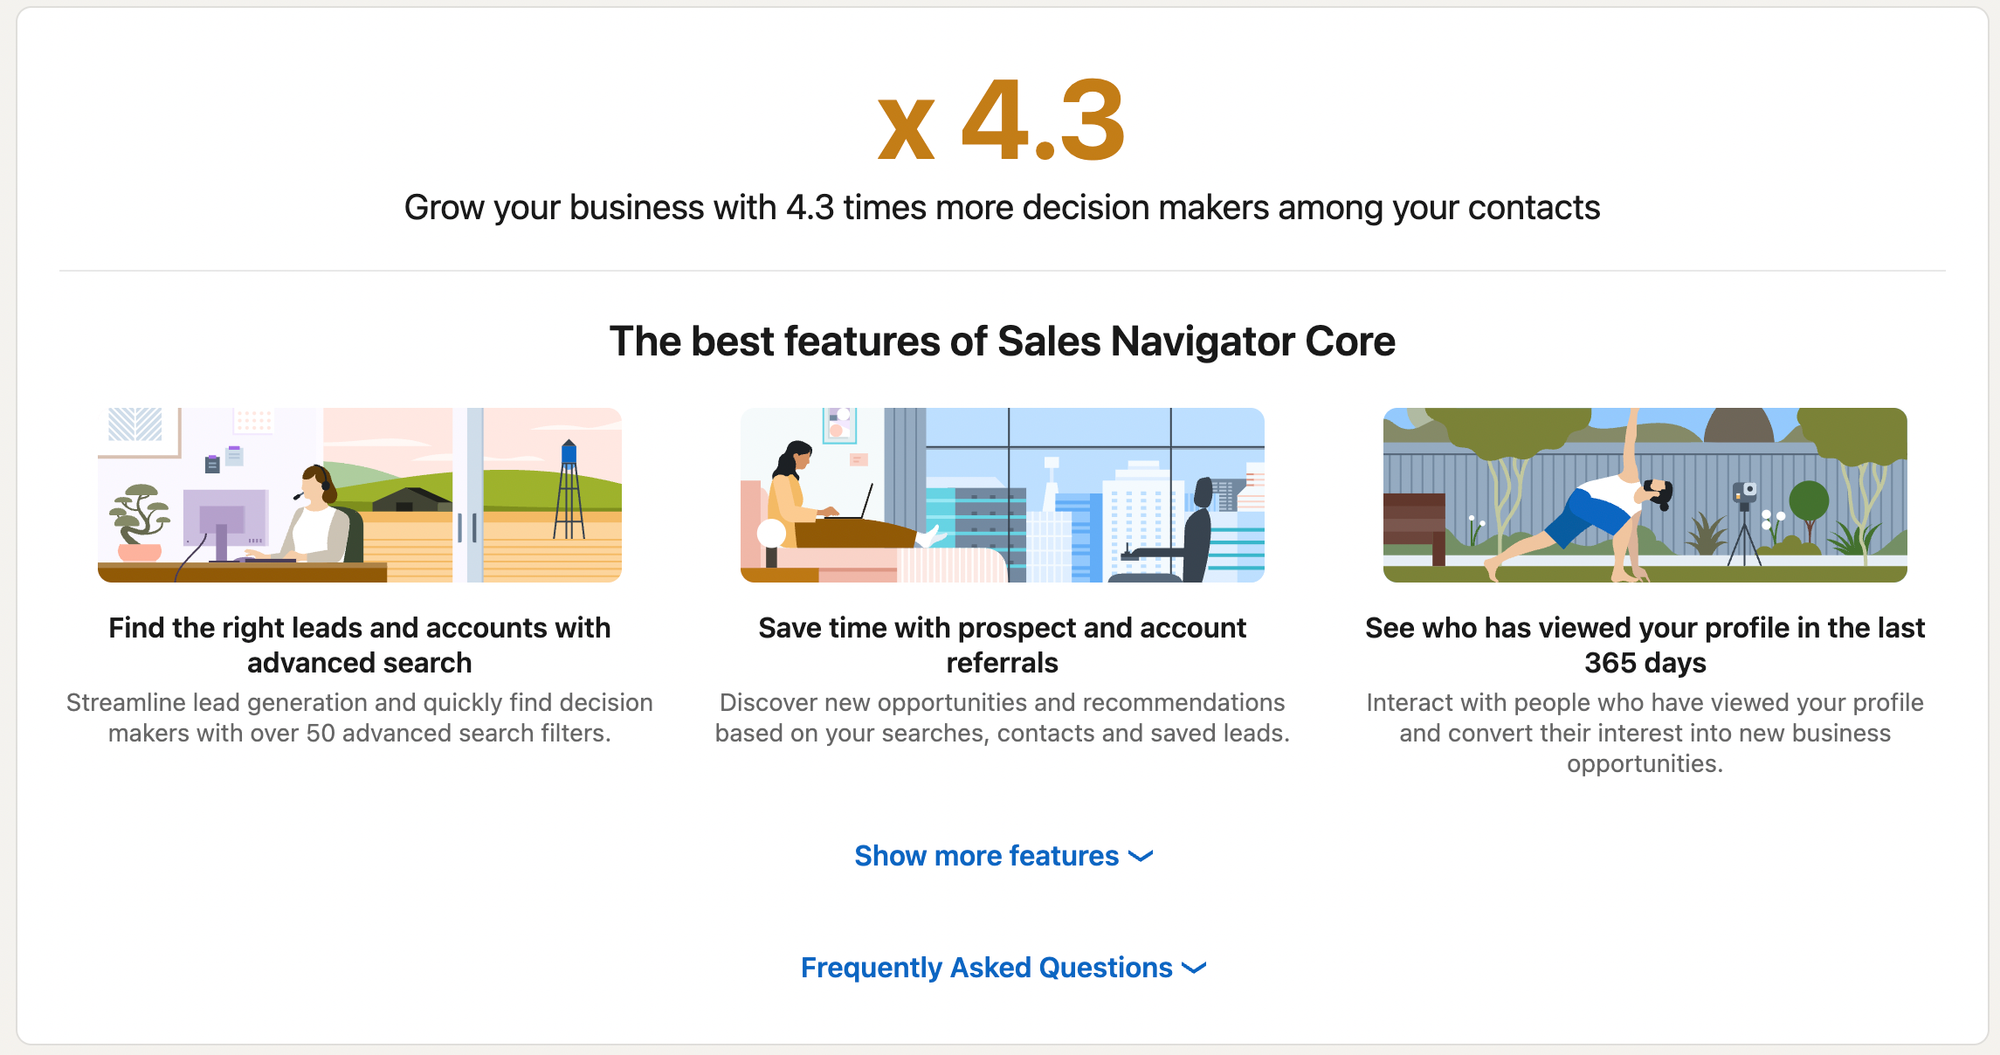Image resolution: width=2000 pixels, height=1055 pixels.
Task: Select the "Save time with prospect" feature title
Action: coord(1002,645)
